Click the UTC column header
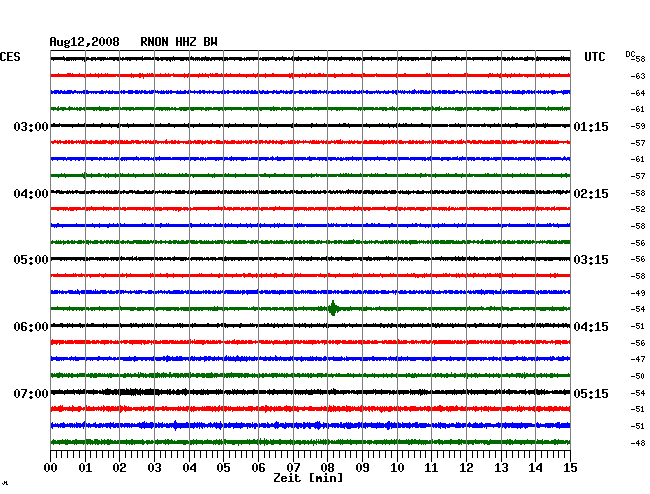650x494 pixels. pos(595,57)
